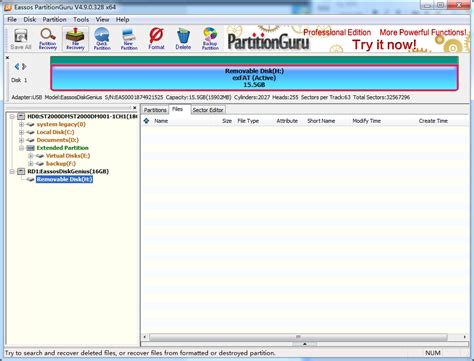Expand the Local Disk(C:) node

21,132
